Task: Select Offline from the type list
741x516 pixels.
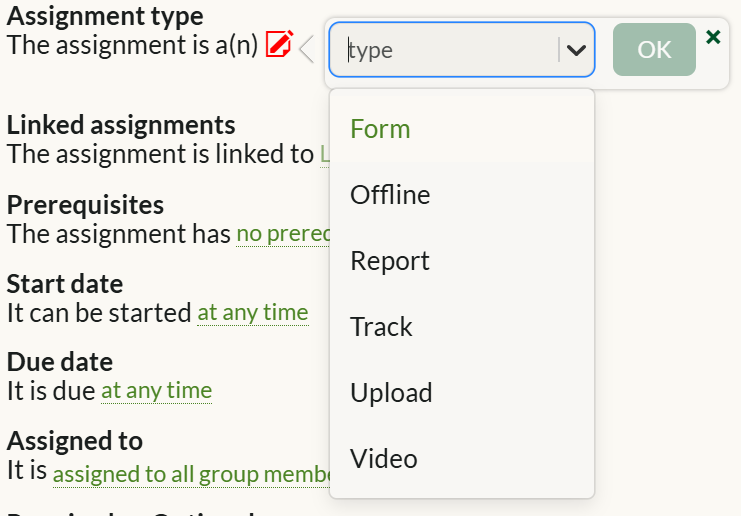Action: (462, 195)
